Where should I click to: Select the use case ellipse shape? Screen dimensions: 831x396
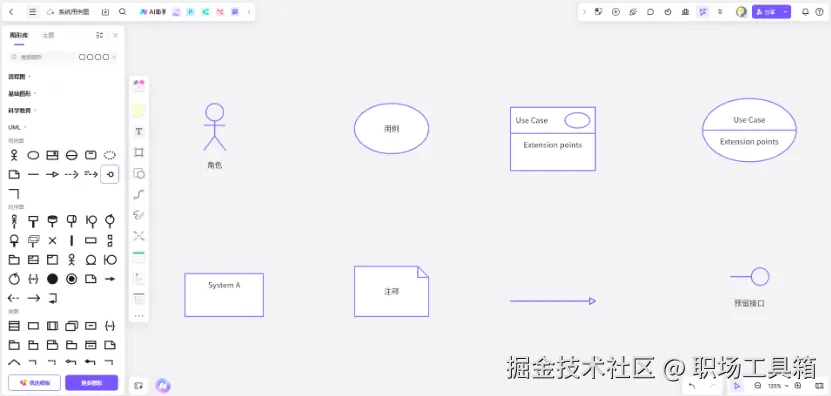coord(33,155)
